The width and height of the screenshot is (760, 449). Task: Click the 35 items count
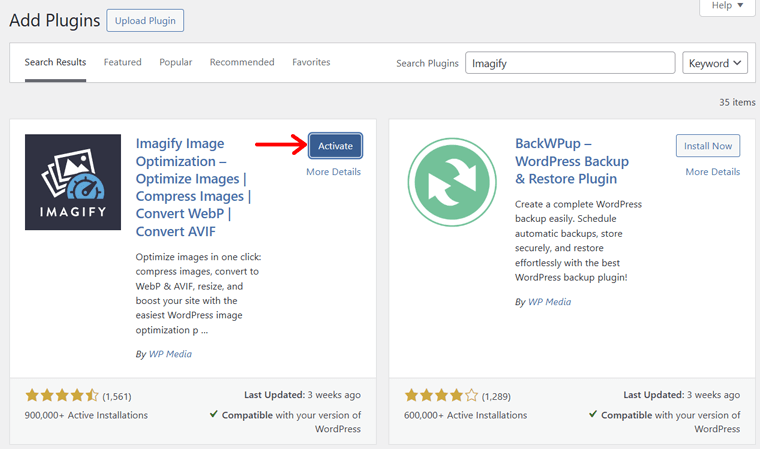point(737,102)
